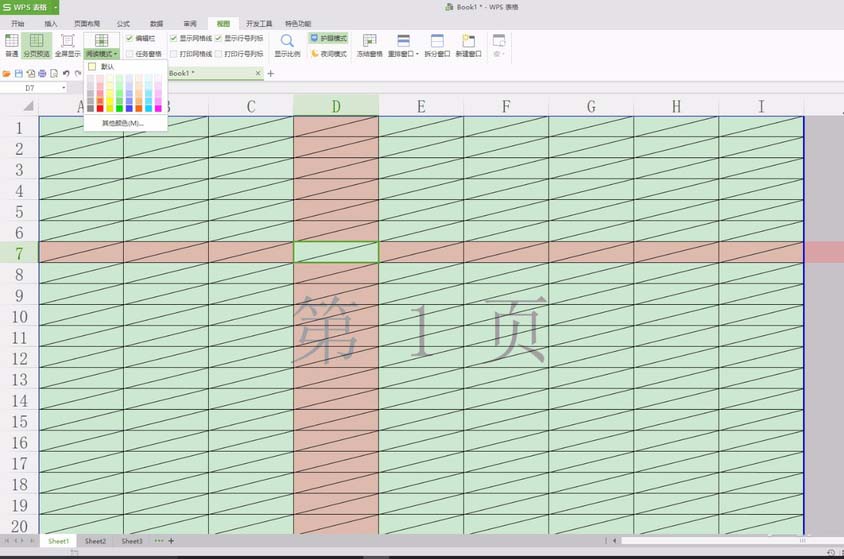Click the Freeze Panes (冻结窗格) icon

(369, 44)
